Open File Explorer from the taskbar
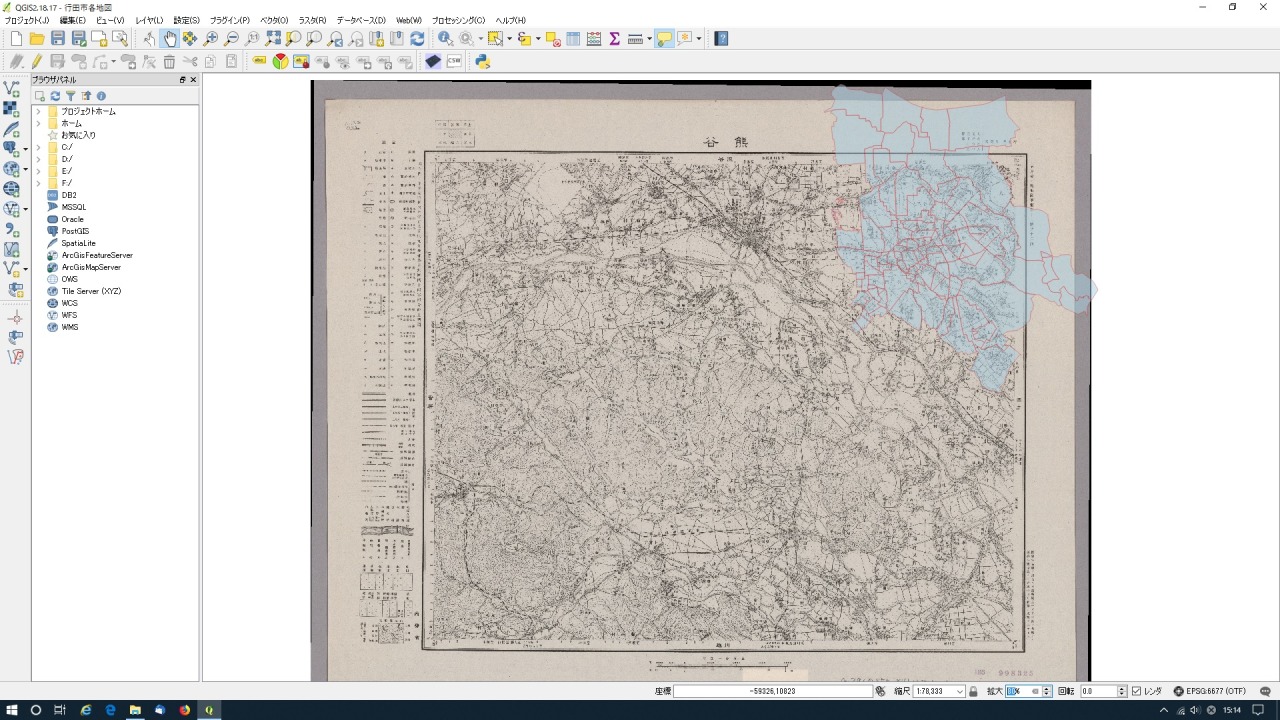 click(x=135, y=710)
